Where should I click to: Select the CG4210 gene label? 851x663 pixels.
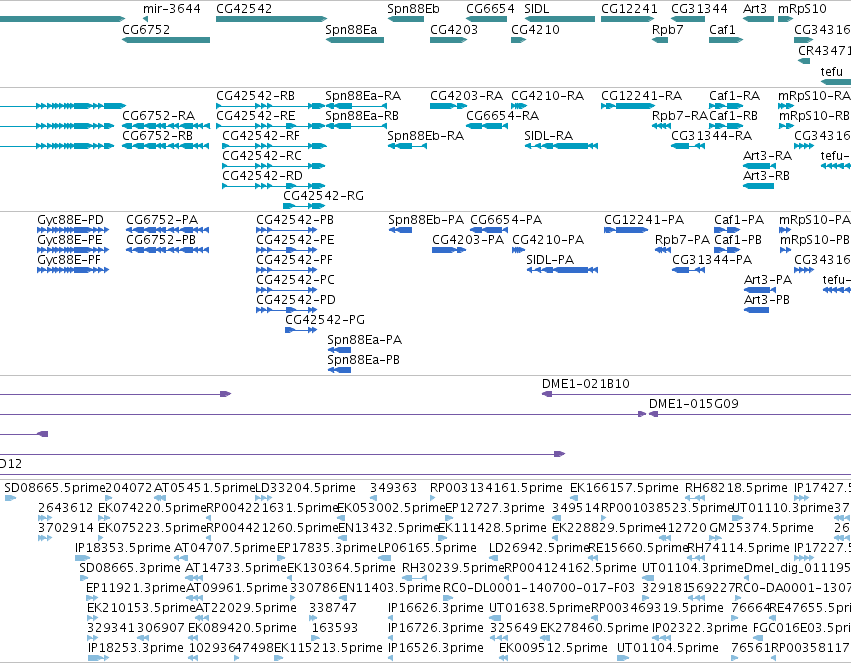[535, 29]
